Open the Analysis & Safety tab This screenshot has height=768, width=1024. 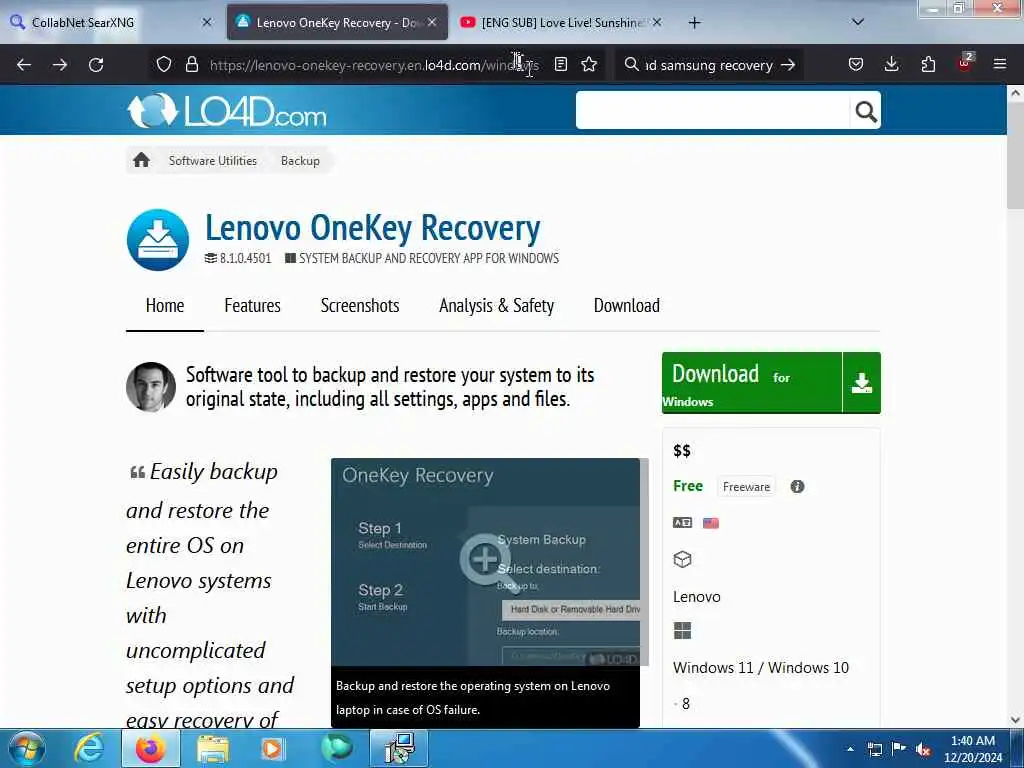pyautogui.click(x=496, y=306)
